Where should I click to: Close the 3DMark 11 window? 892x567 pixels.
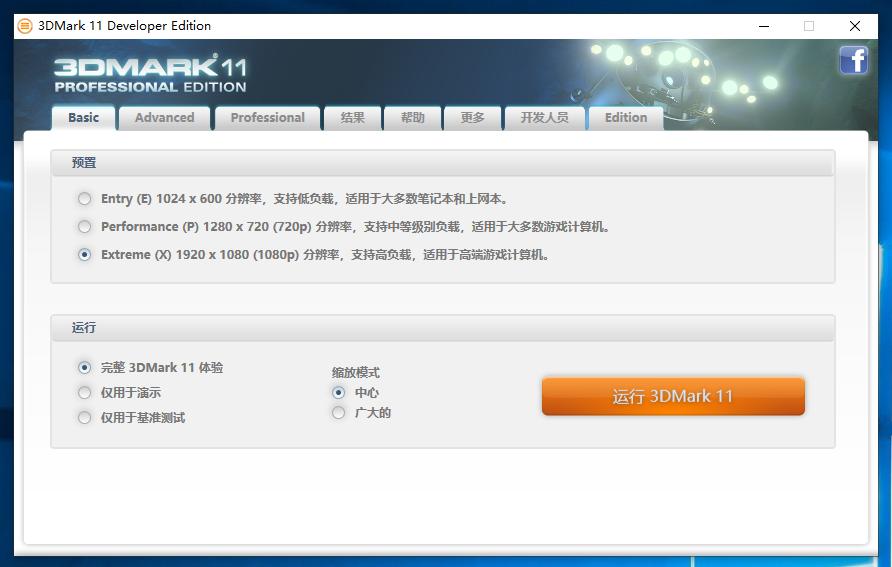tap(854, 26)
